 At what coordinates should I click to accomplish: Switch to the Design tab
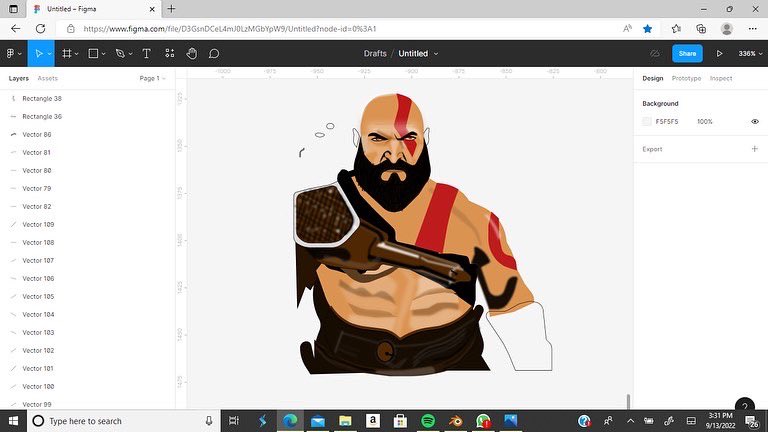pos(652,78)
